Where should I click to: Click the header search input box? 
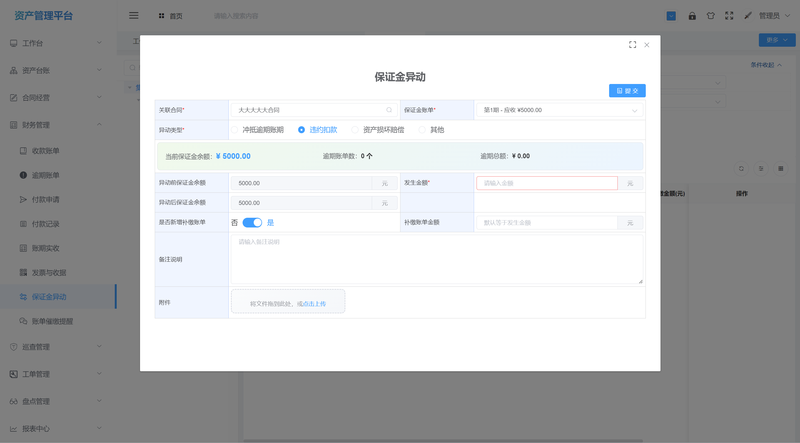(x=236, y=16)
